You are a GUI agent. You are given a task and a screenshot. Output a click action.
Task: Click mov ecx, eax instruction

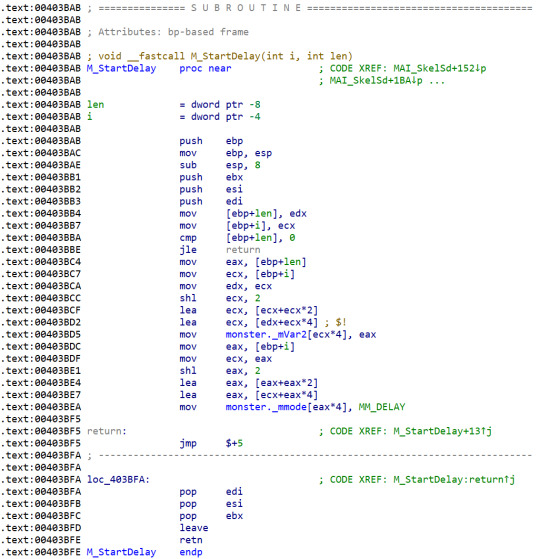click(225, 359)
